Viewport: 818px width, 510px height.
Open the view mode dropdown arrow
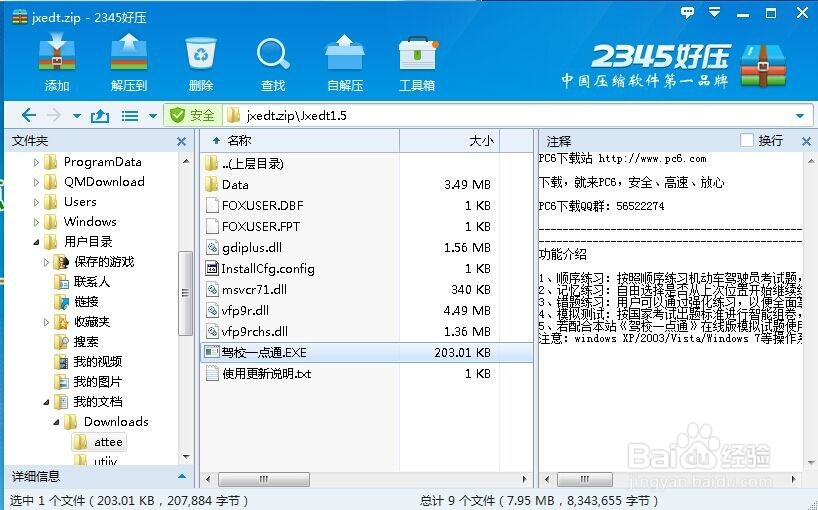click(x=152, y=116)
